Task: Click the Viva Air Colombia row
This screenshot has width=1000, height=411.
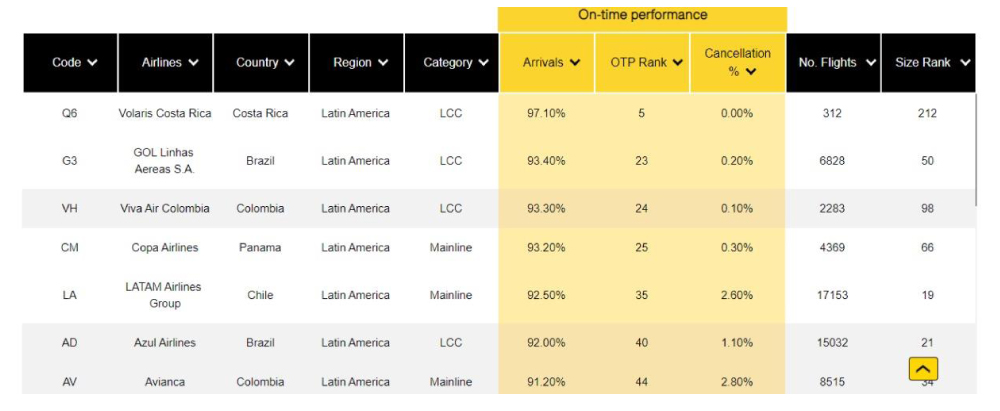Action: coord(165,208)
